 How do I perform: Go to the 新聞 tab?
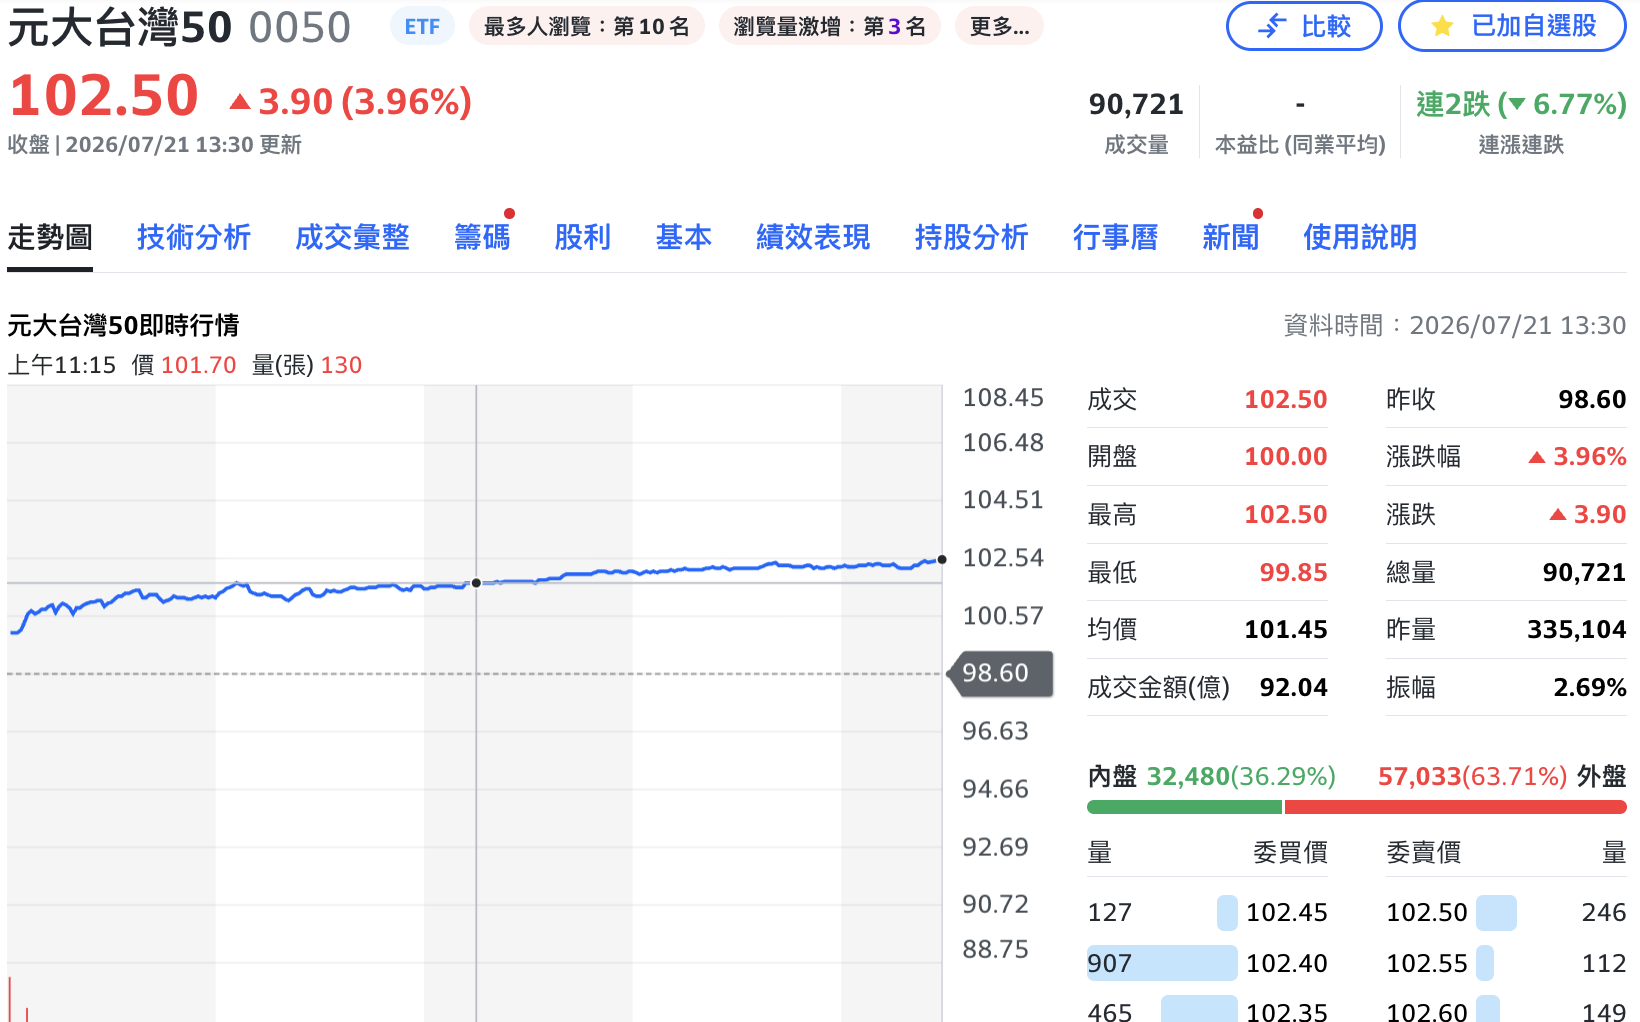click(1230, 237)
